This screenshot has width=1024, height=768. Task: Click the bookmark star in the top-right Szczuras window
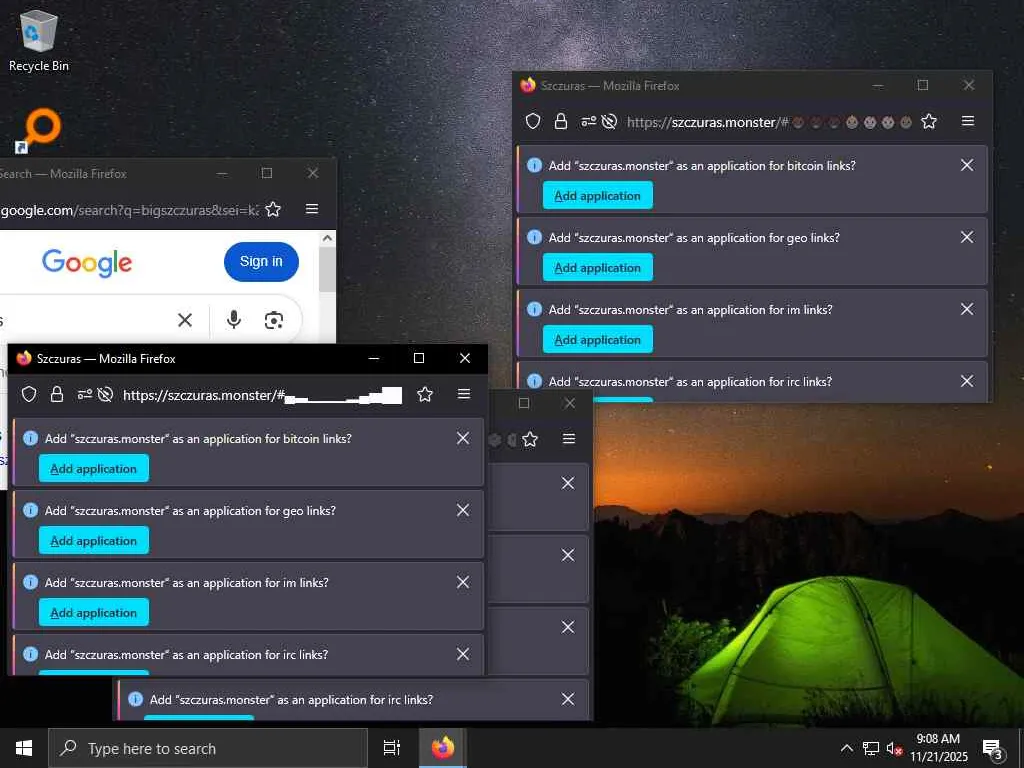929,121
